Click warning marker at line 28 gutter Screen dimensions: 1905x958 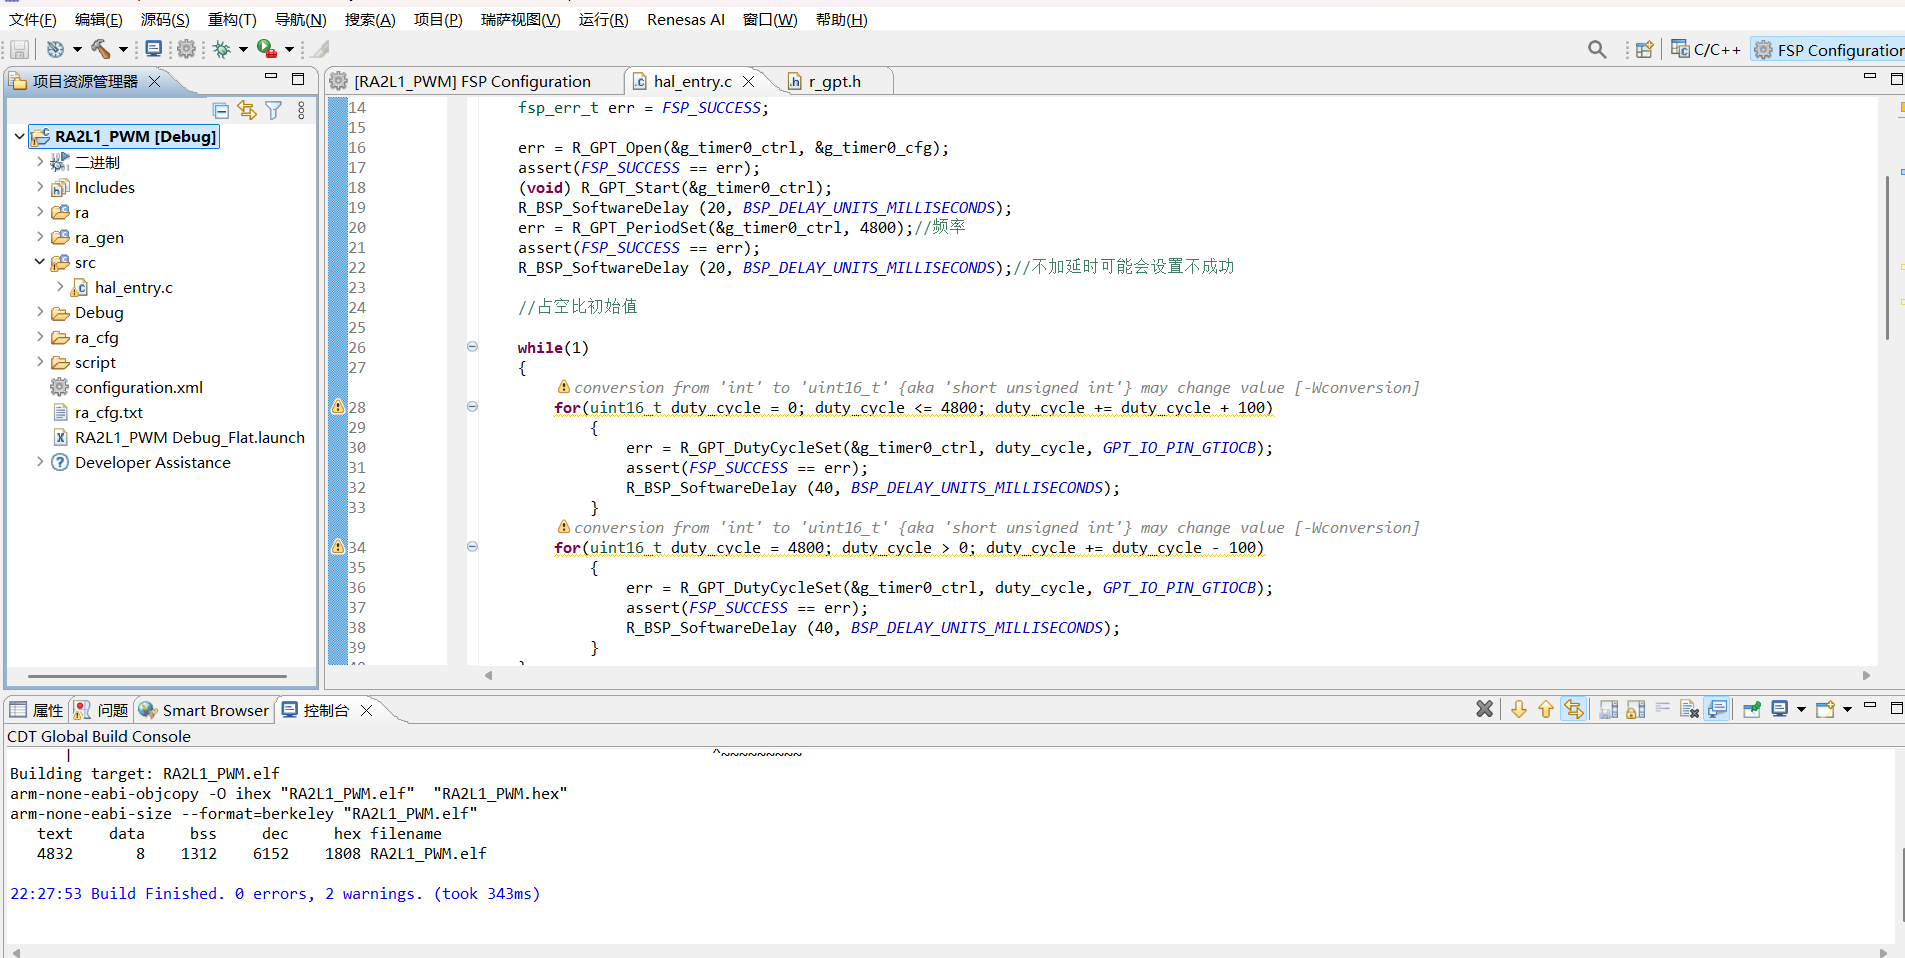click(x=338, y=407)
